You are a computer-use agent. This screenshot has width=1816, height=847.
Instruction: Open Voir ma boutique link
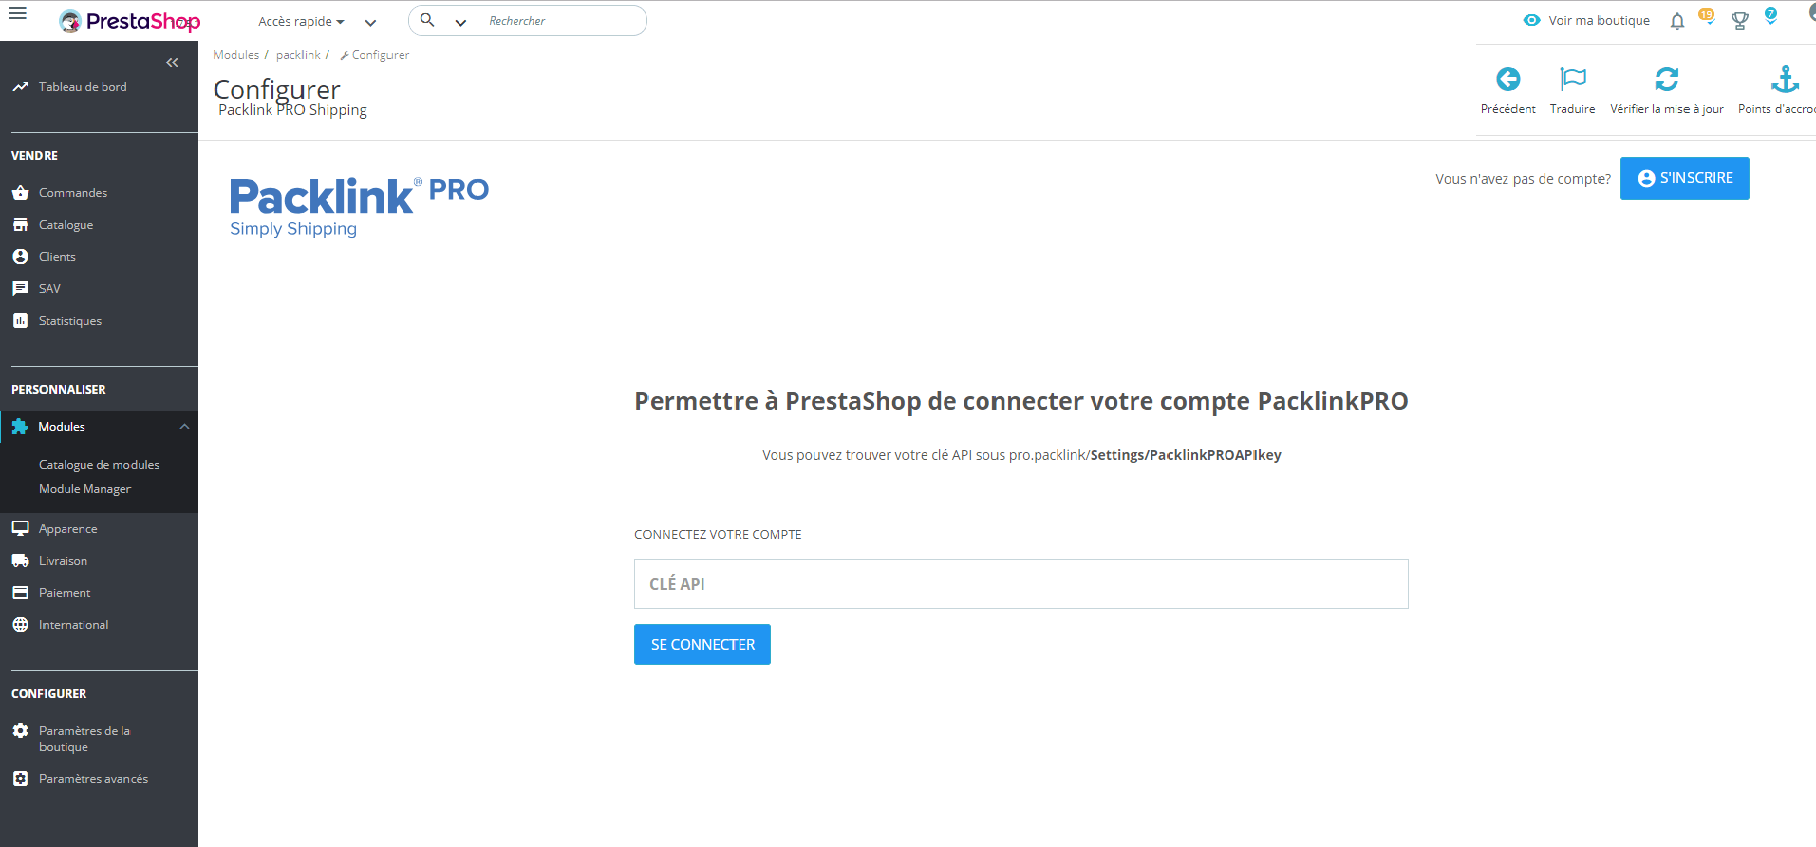point(1587,20)
